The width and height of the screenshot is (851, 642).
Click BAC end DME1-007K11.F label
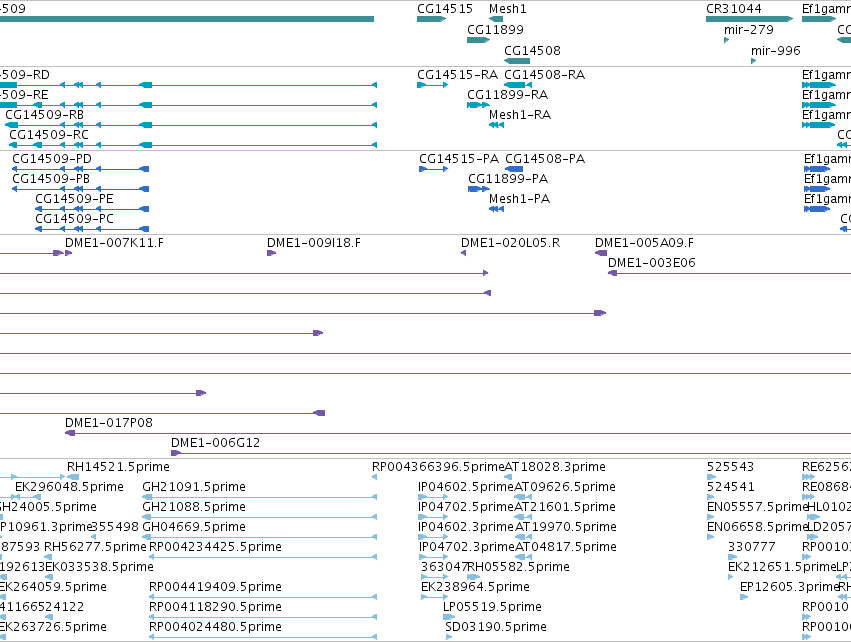click(x=114, y=243)
